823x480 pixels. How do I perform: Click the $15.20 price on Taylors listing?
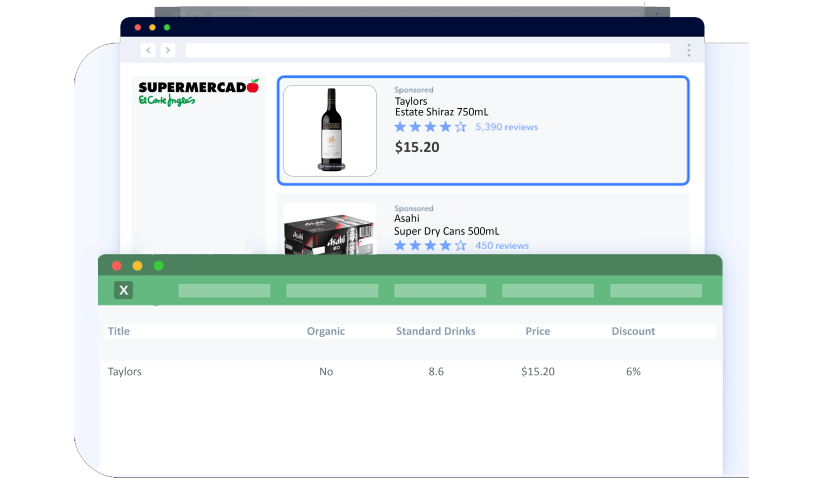coord(417,147)
